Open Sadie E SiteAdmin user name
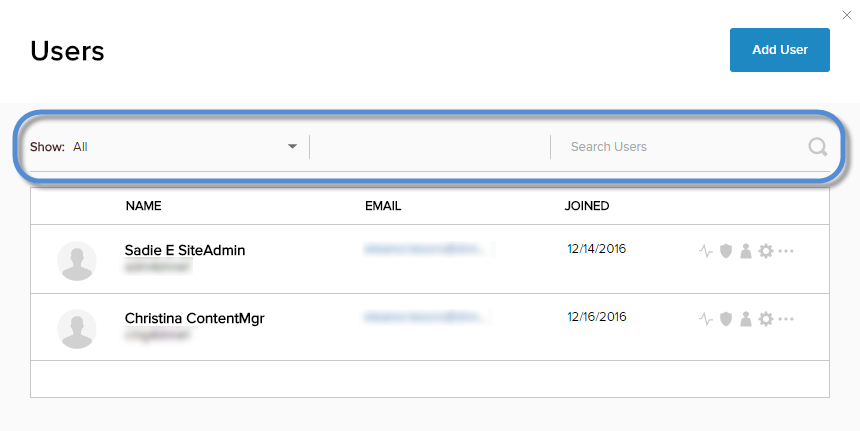The image size is (860, 431). (x=185, y=250)
